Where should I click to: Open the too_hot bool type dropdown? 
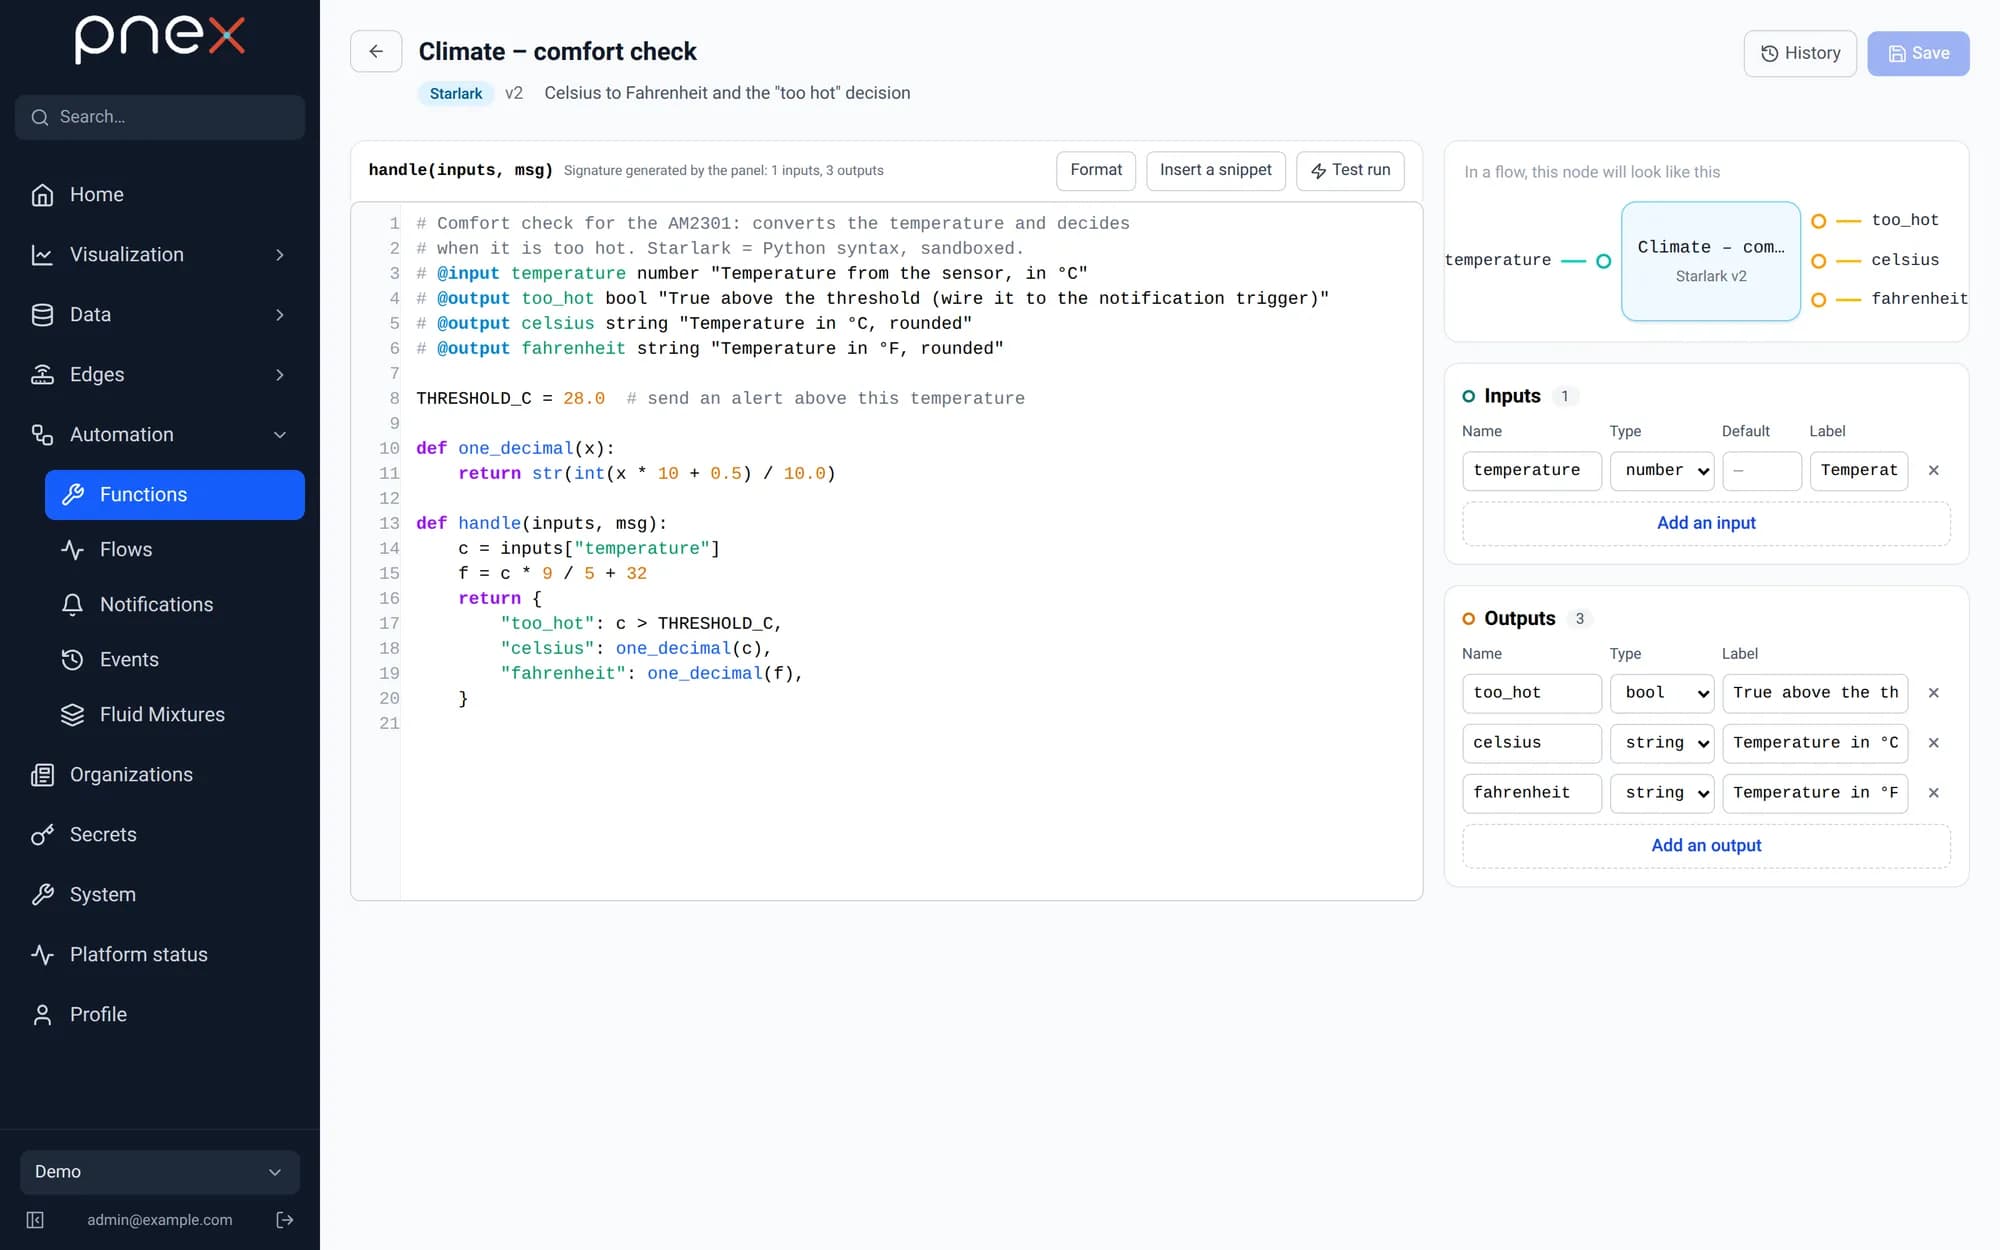(1662, 693)
